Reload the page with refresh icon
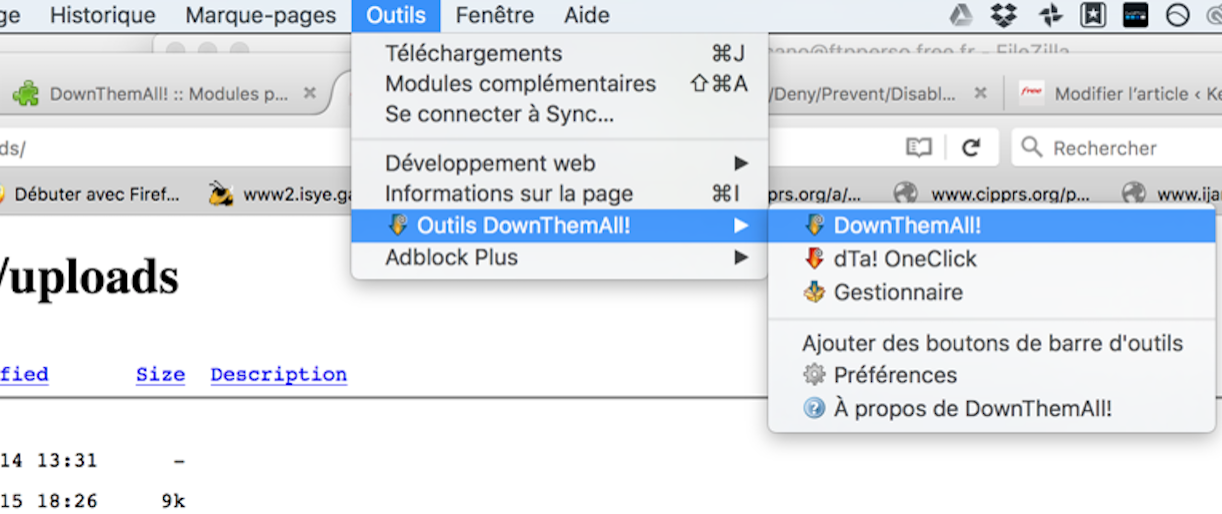 pyautogui.click(x=970, y=148)
